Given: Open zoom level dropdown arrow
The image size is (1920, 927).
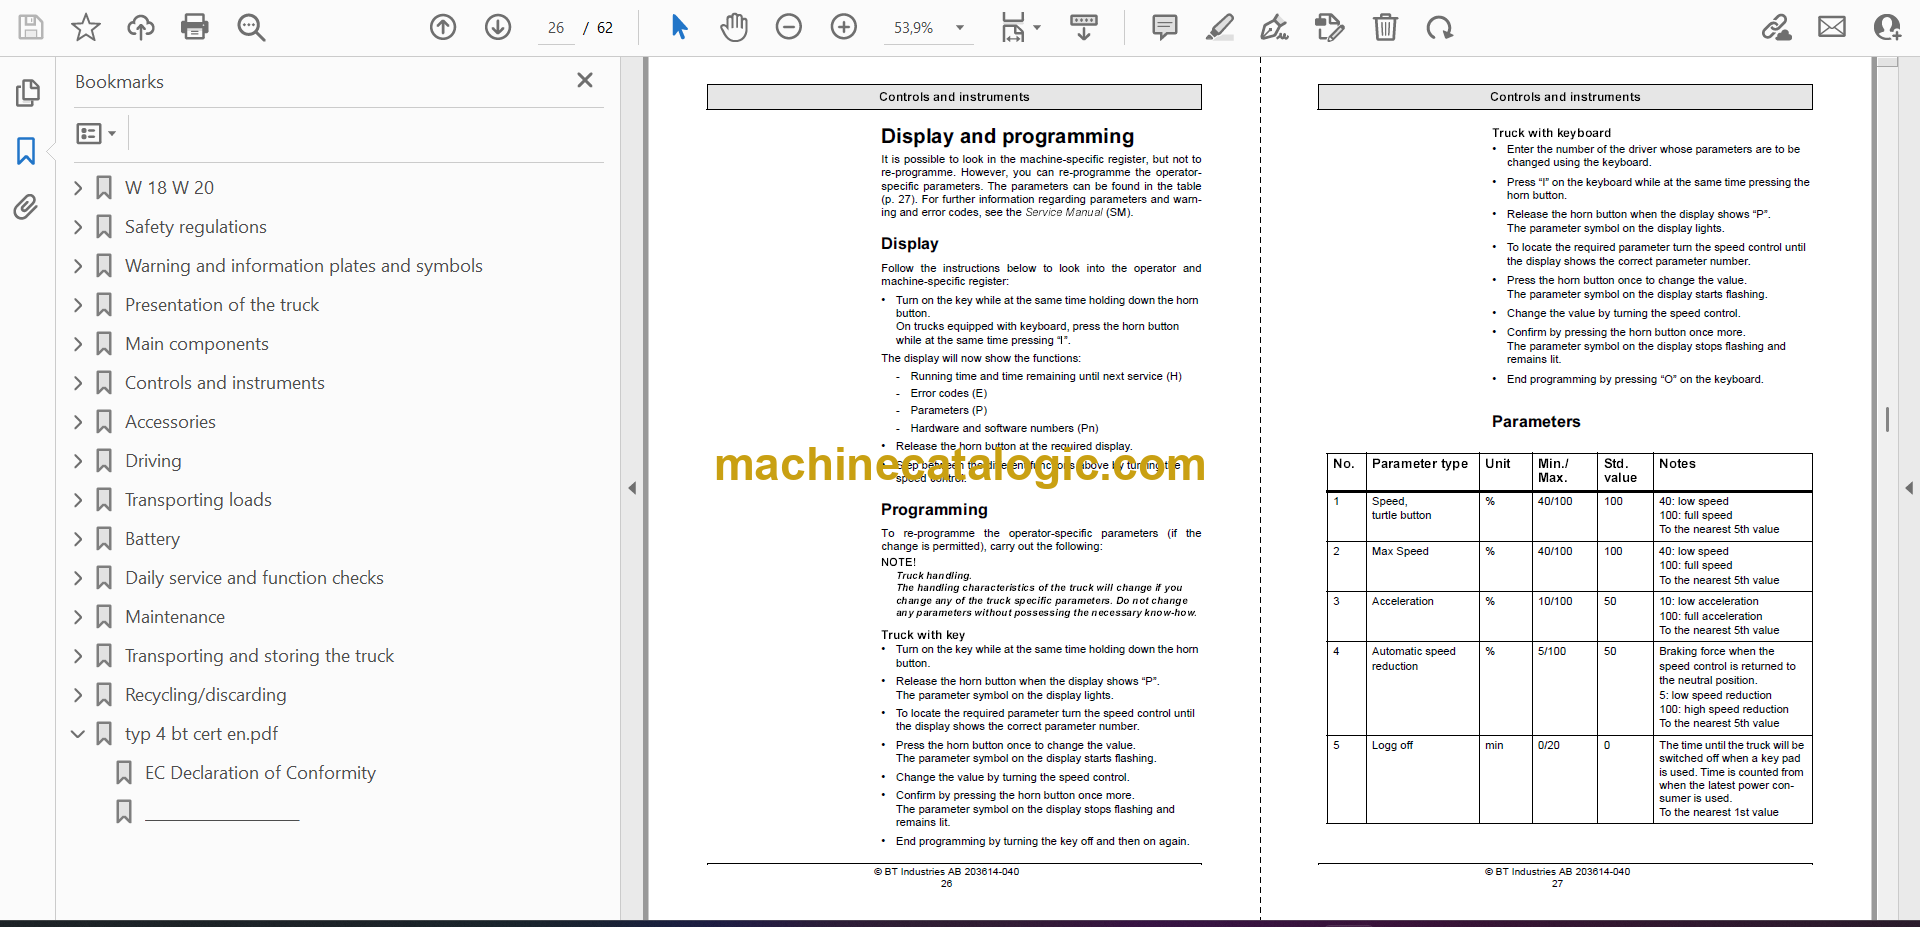Looking at the screenshot, I should [960, 28].
